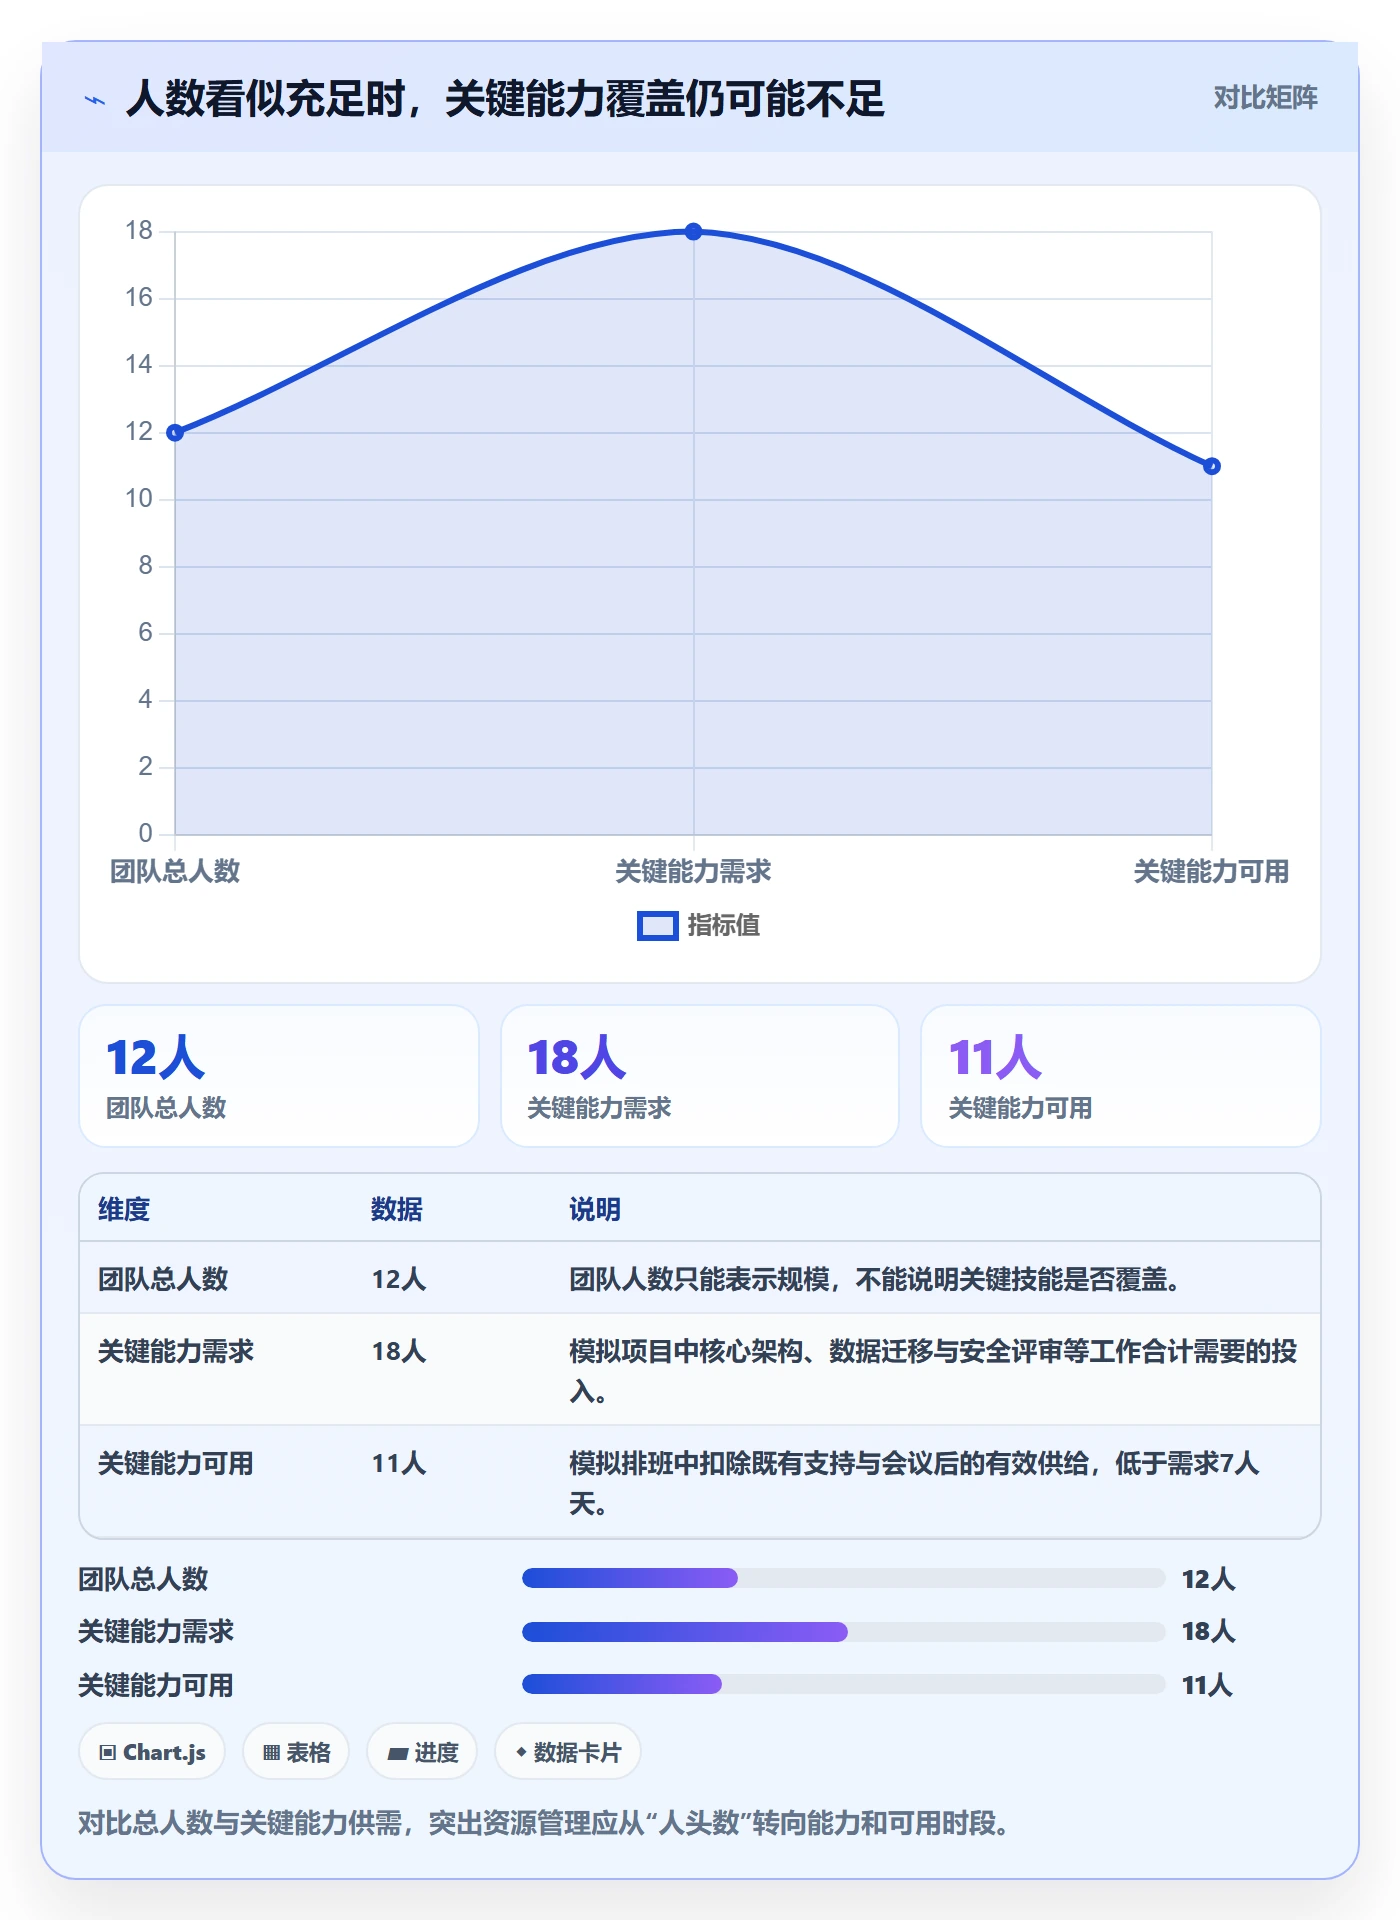
Task: Click the 18人 cell in the table
Action: coord(399,1352)
